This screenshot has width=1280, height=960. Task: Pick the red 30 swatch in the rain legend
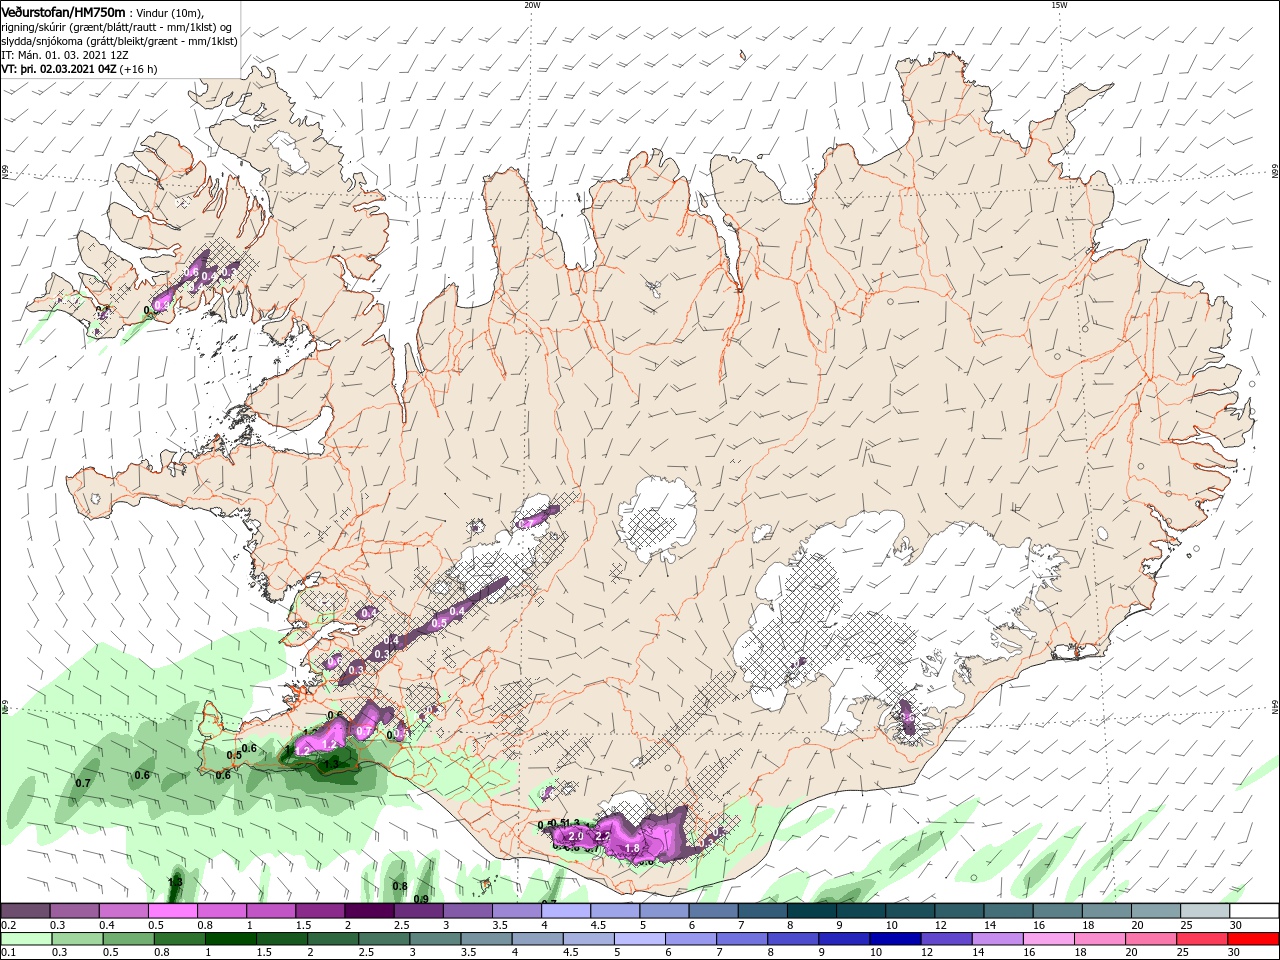click(x=1253, y=939)
